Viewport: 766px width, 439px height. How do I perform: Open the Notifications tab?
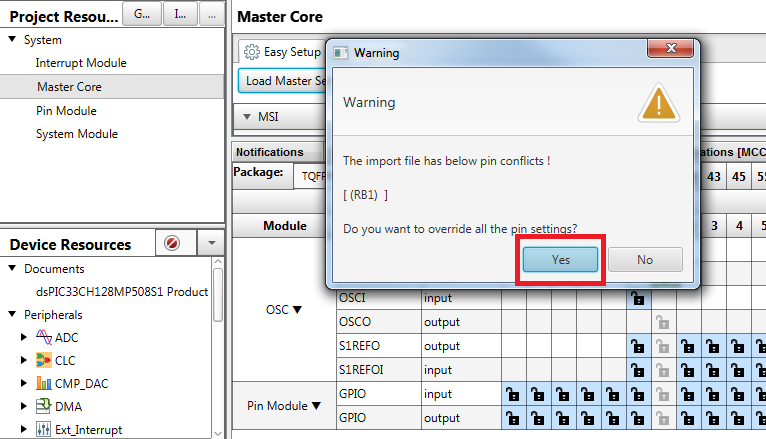[x=270, y=152]
